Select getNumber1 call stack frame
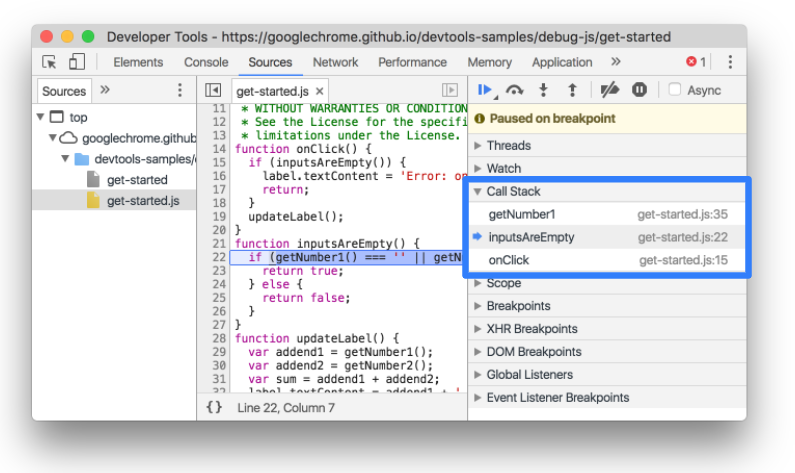This screenshot has width=795, height=473. (607, 214)
